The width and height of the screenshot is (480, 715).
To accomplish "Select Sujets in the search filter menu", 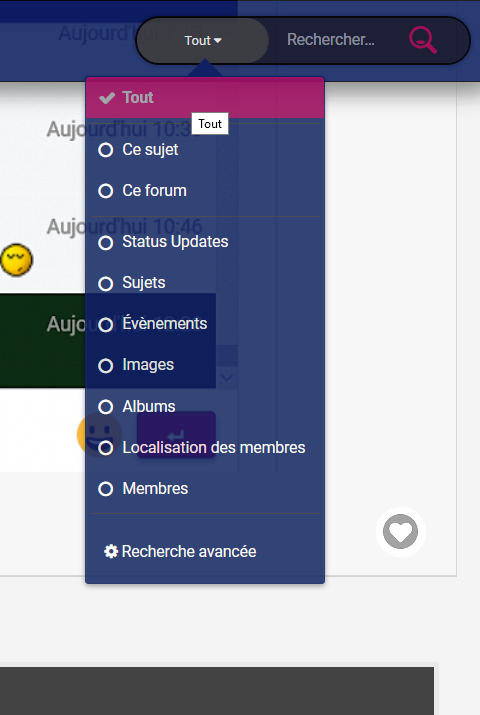I will [205, 283].
